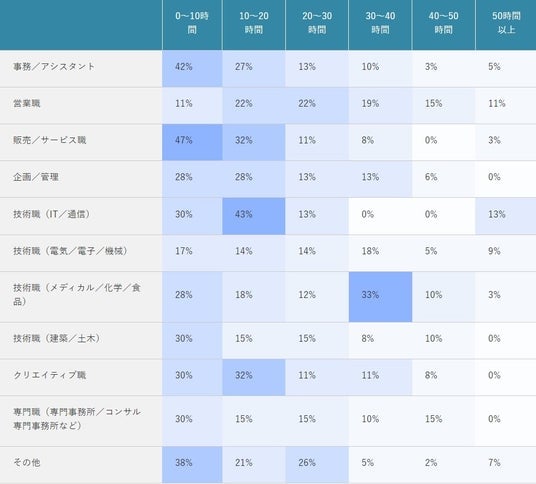The height and width of the screenshot is (484, 536).
Task: Click the 20〜30時間 column header
Action: point(317,23)
